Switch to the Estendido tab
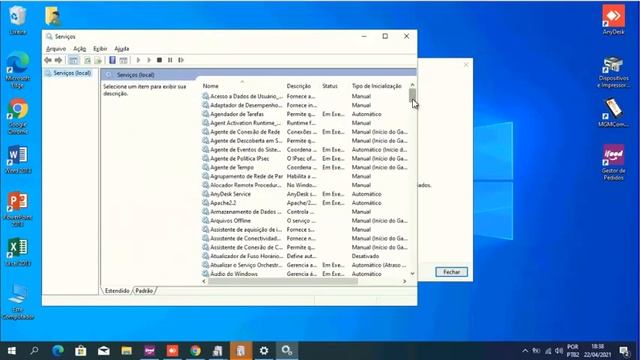 pos(117,291)
